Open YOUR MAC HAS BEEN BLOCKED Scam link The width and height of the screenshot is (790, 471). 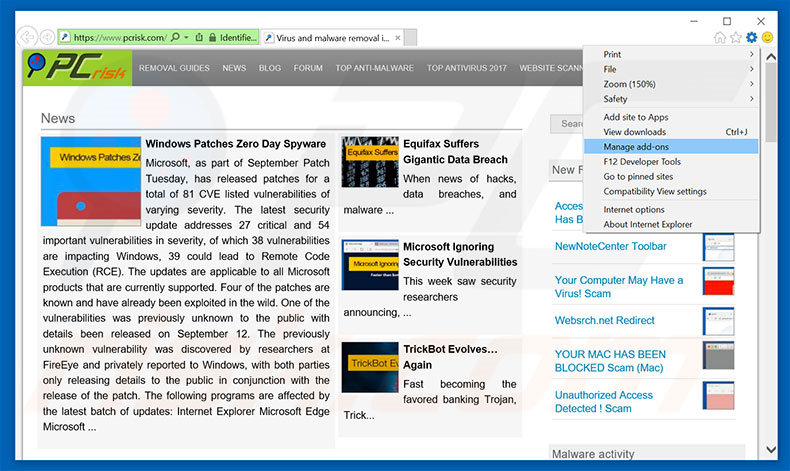[610, 361]
